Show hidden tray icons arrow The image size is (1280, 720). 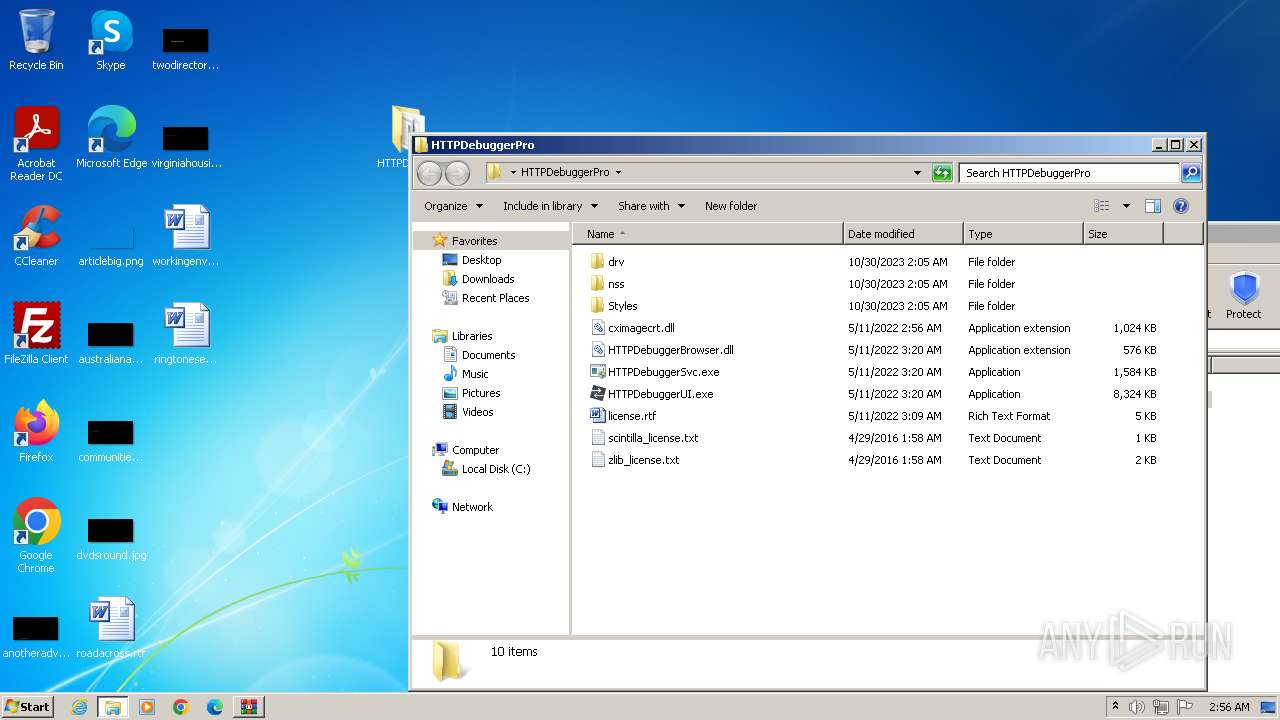[1116, 706]
